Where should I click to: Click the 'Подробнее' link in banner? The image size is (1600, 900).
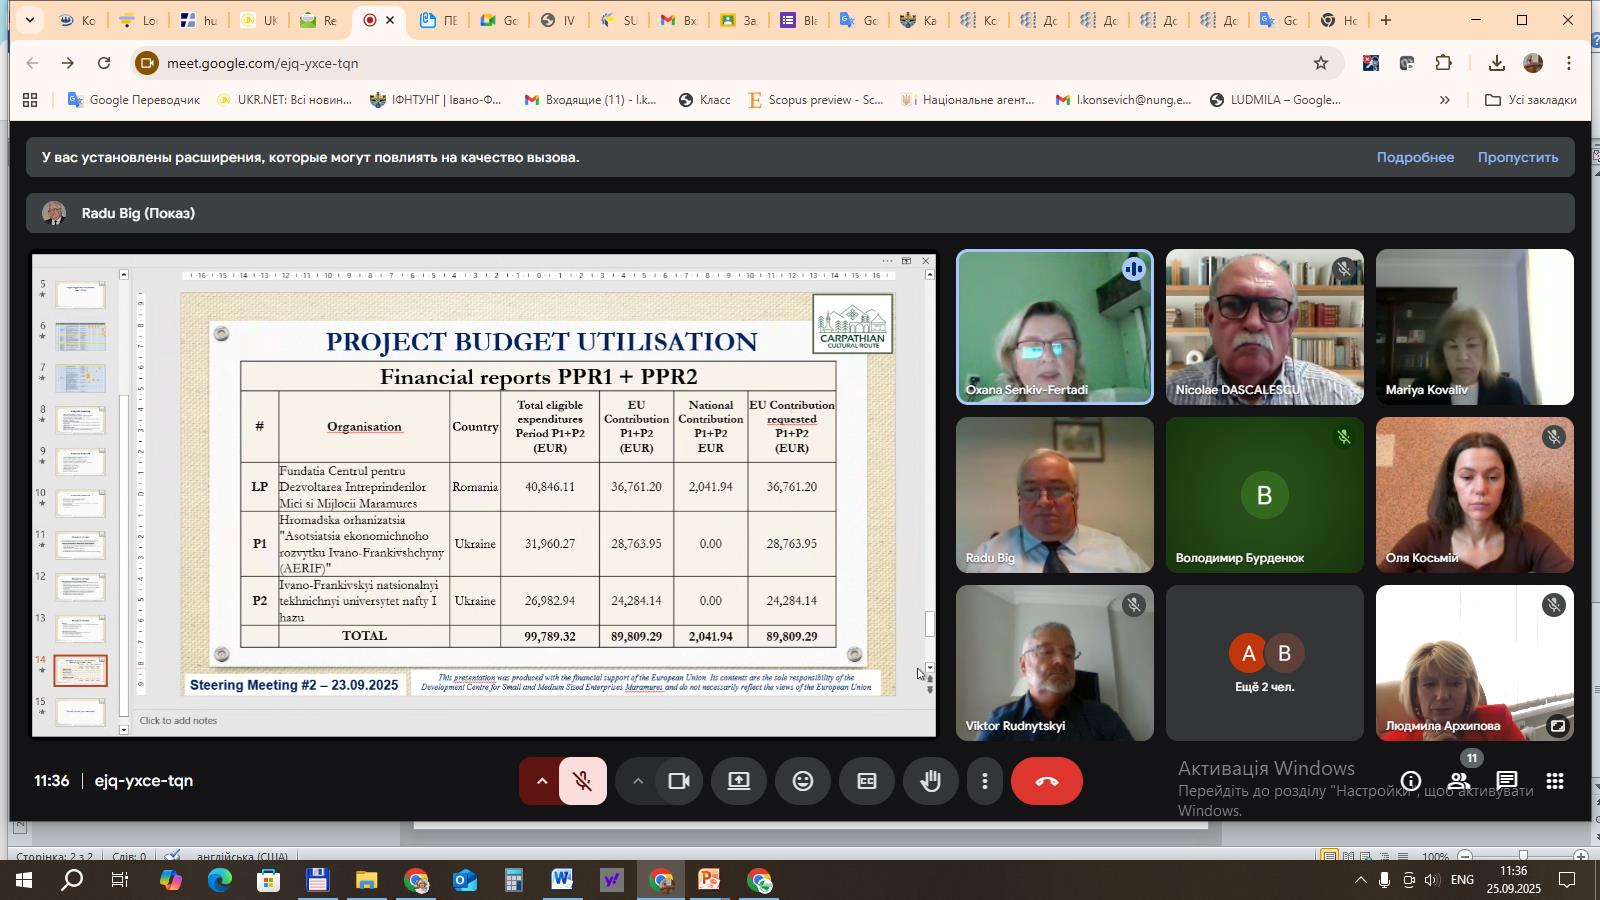[1415, 158]
